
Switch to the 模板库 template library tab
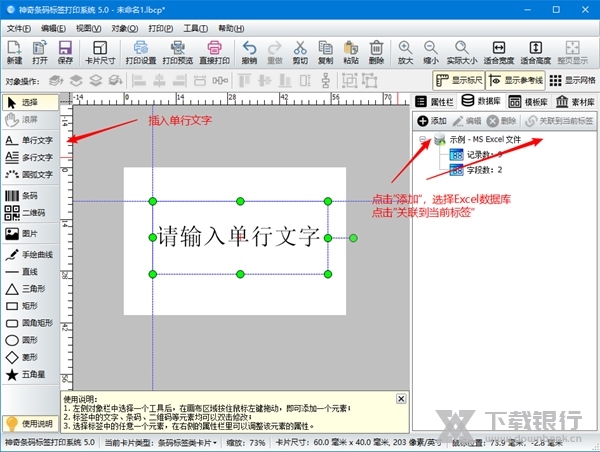(528, 102)
